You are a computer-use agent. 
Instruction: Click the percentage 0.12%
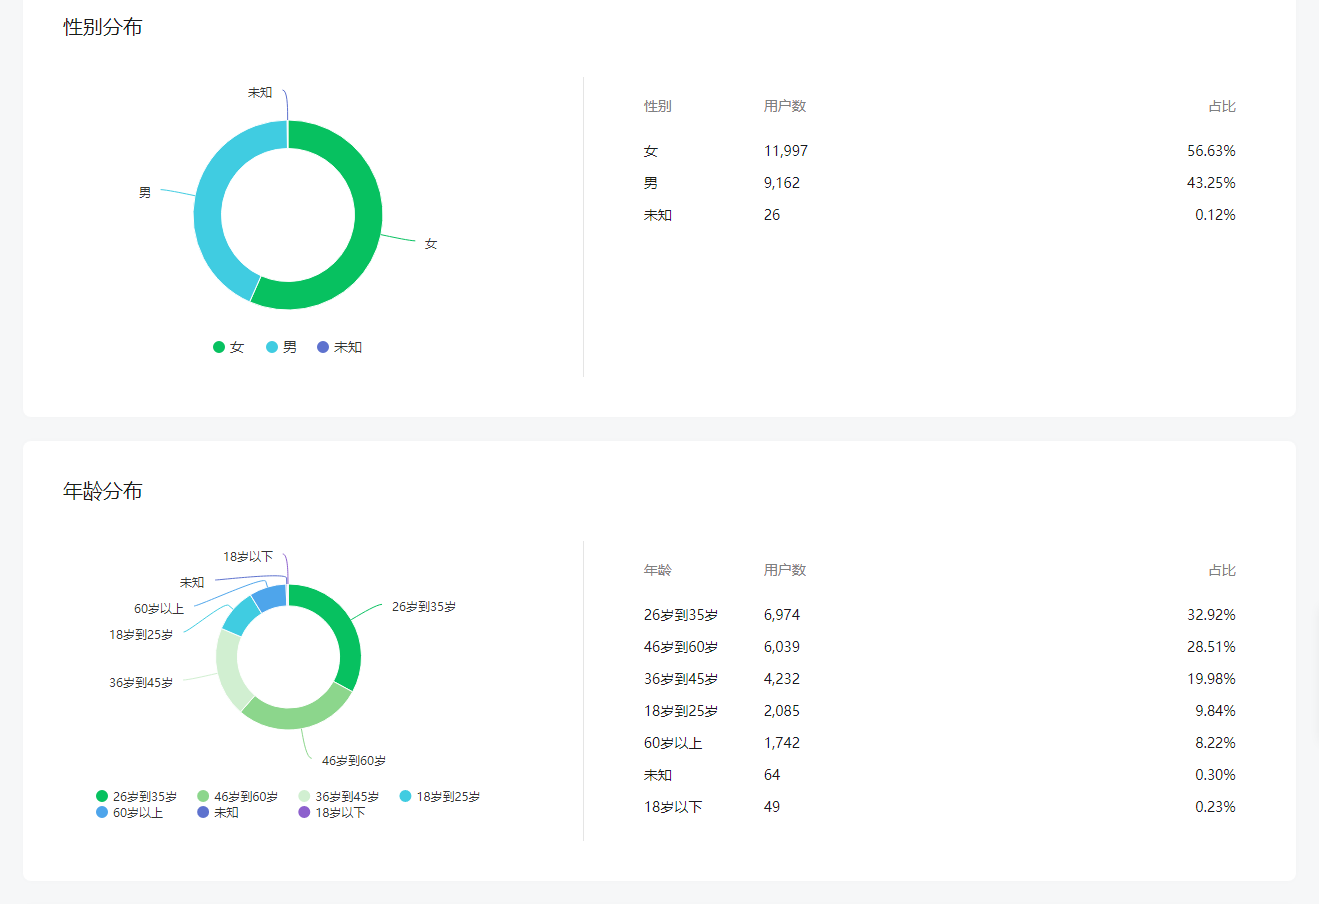pyautogui.click(x=1215, y=215)
